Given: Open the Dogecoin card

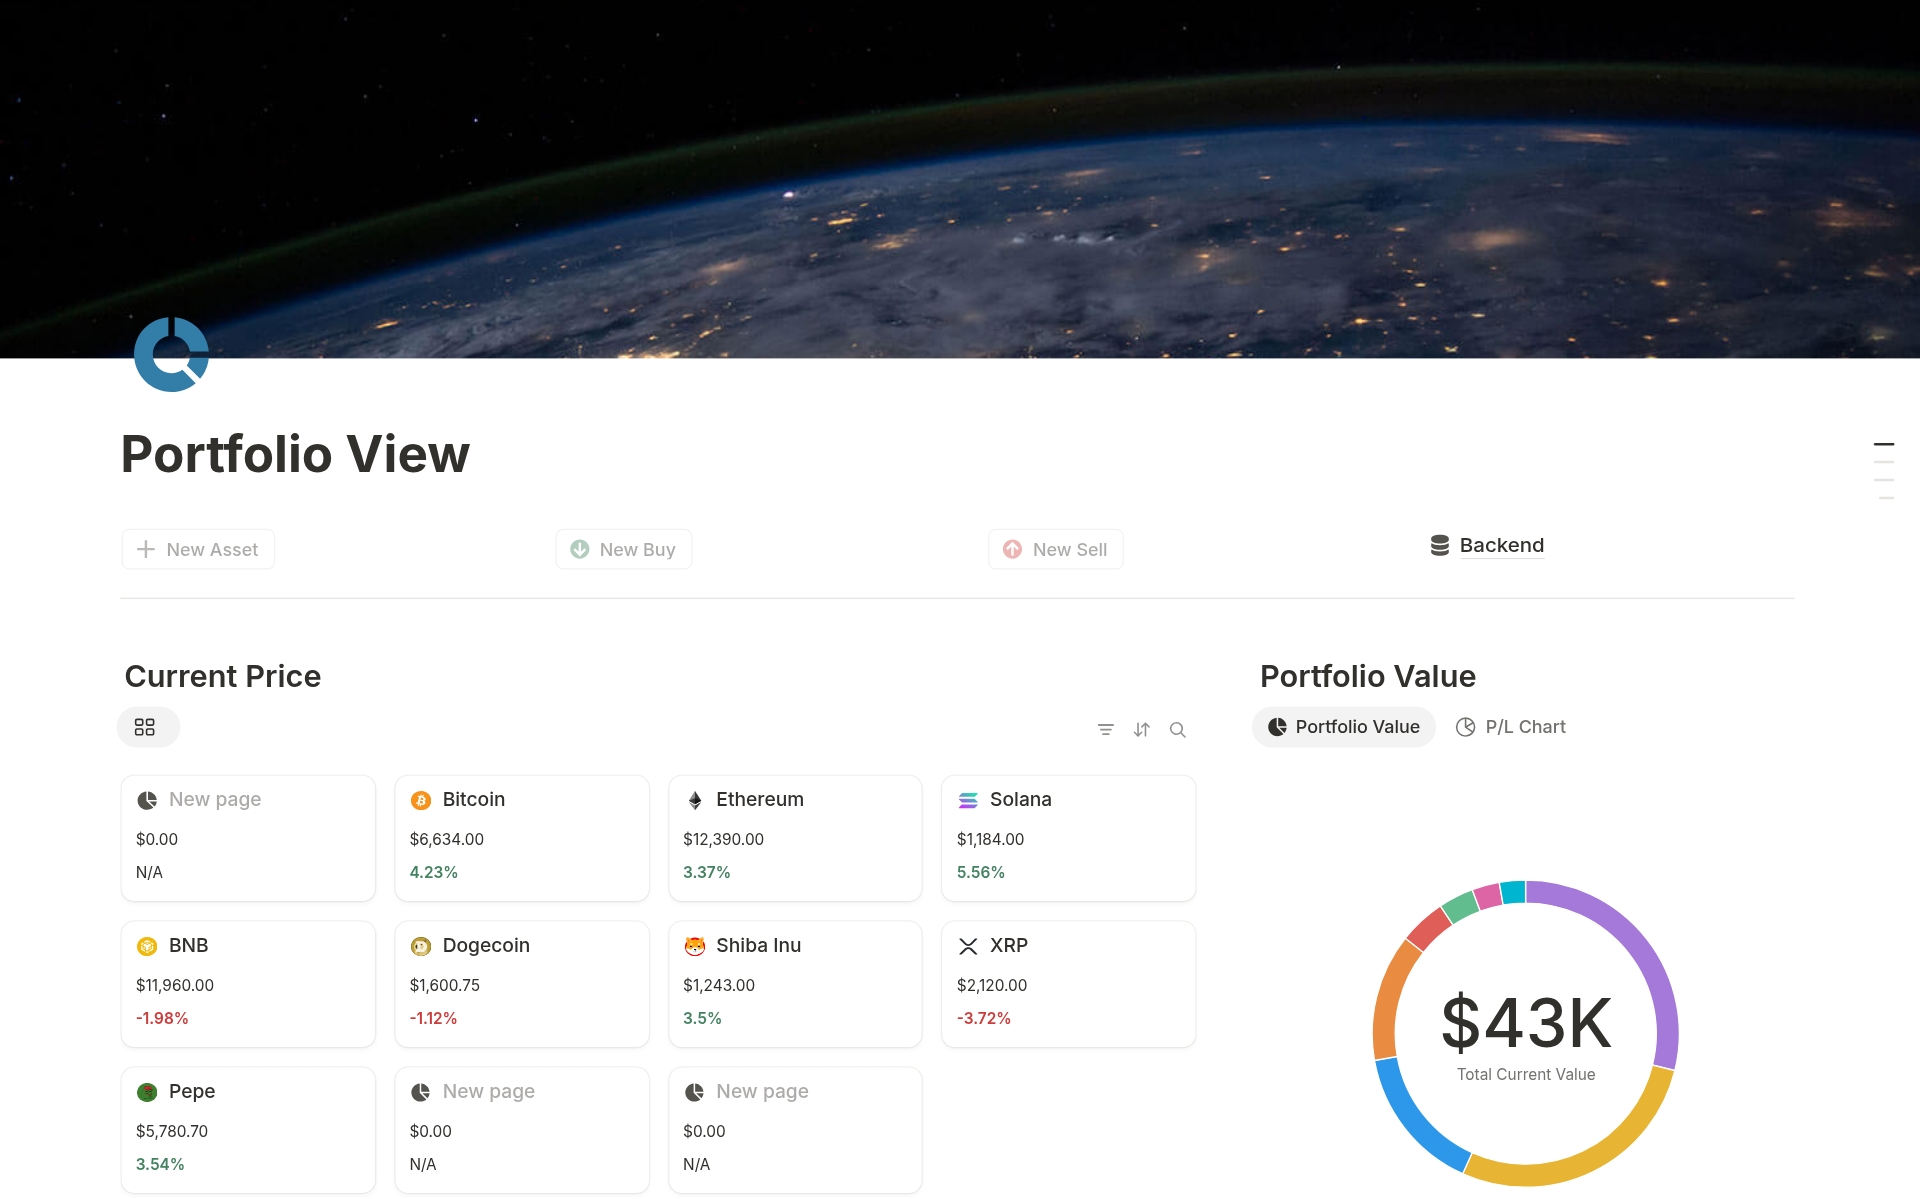Looking at the screenshot, I should pyautogui.click(x=522, y=984).
